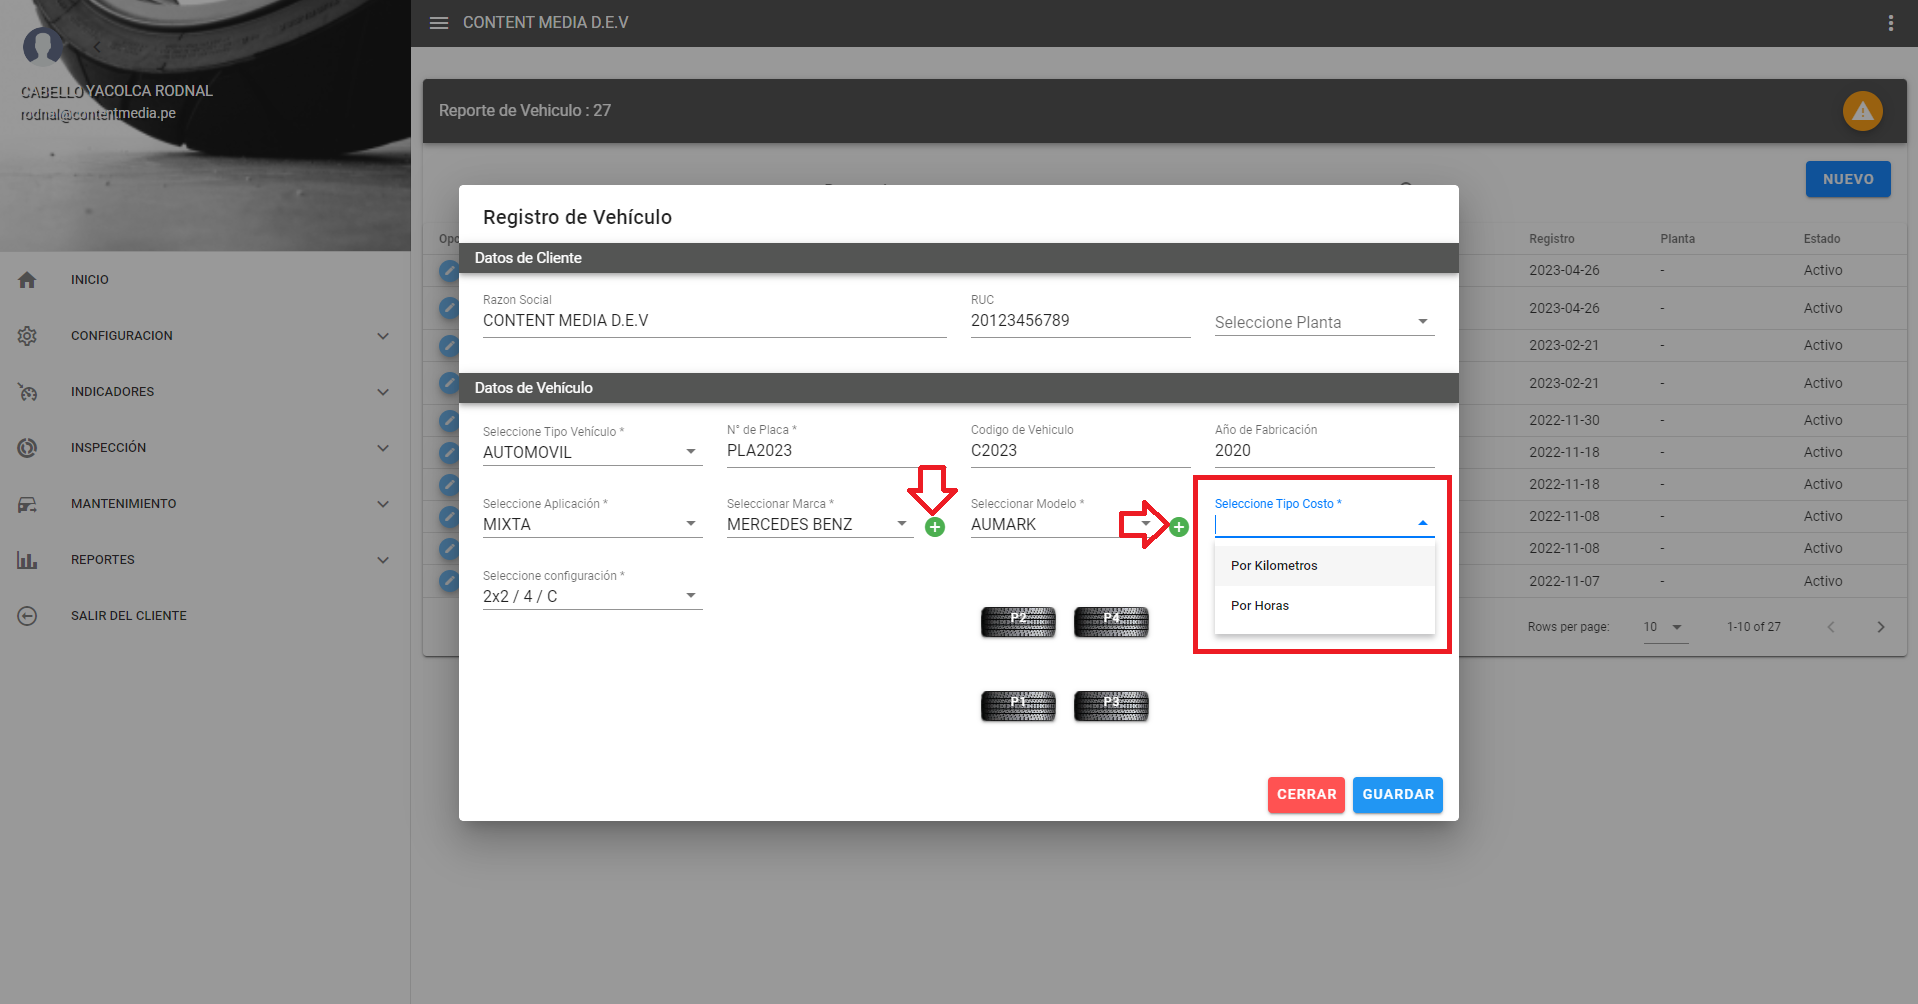The image size is (1918, 1004).
Task: Choose 'Por Horas' cost type option
Action: (x=1260, y=606)
